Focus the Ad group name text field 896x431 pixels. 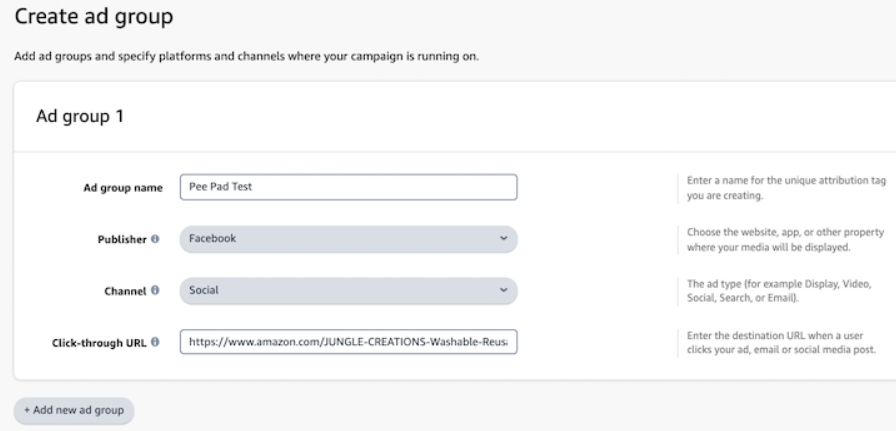click(x=348, y=187)
